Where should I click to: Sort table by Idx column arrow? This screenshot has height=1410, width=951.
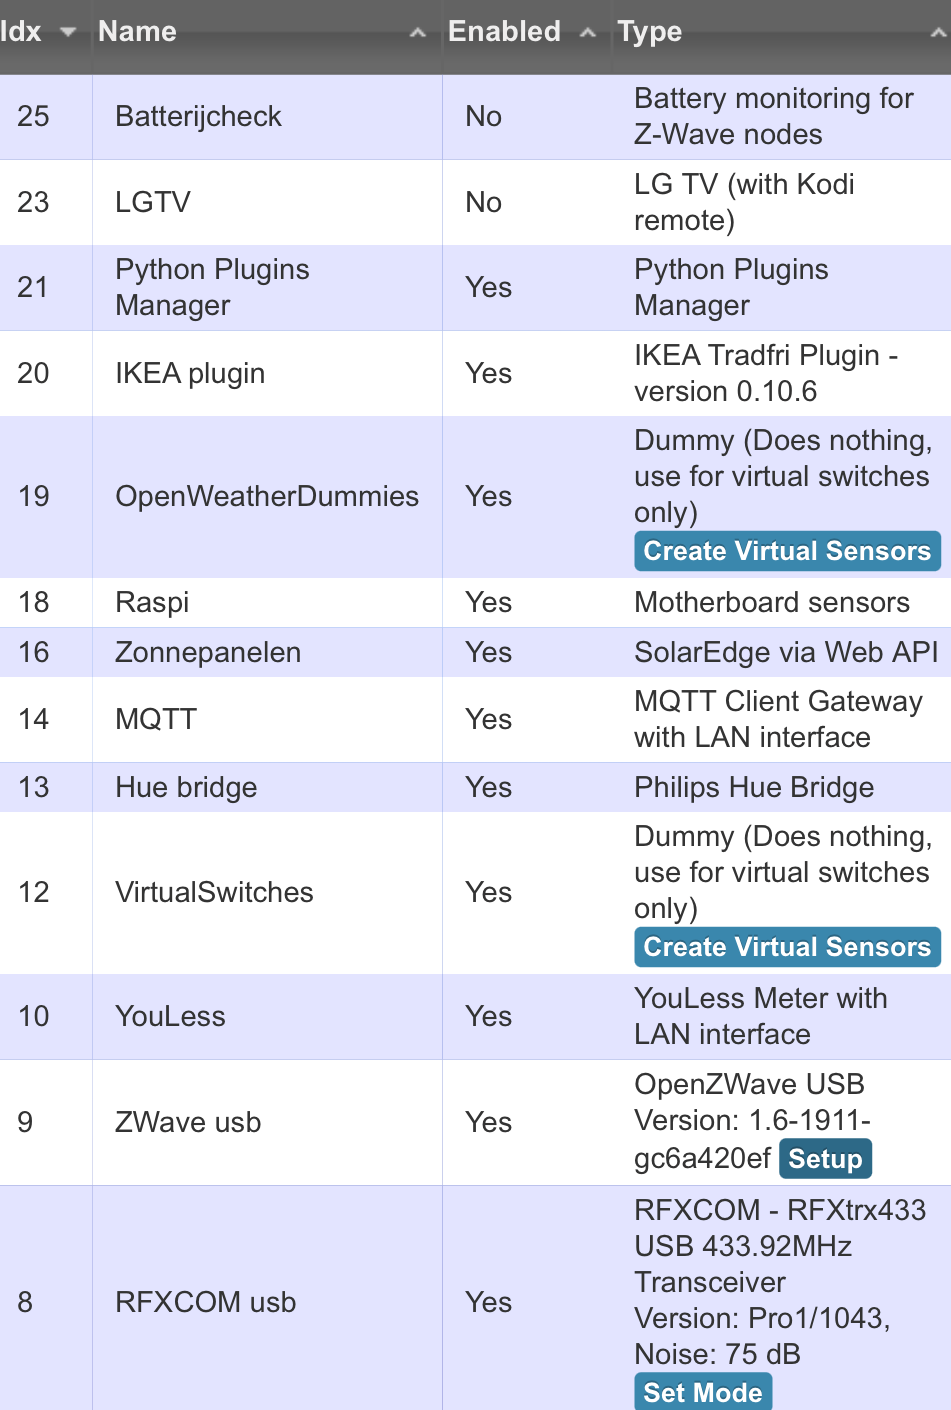pos(68,32)
